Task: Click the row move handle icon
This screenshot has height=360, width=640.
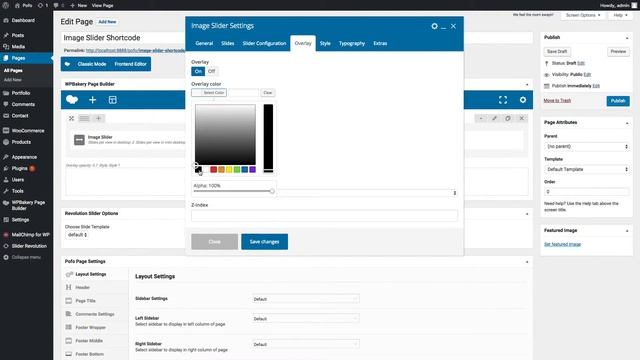Action: point(71,118)
